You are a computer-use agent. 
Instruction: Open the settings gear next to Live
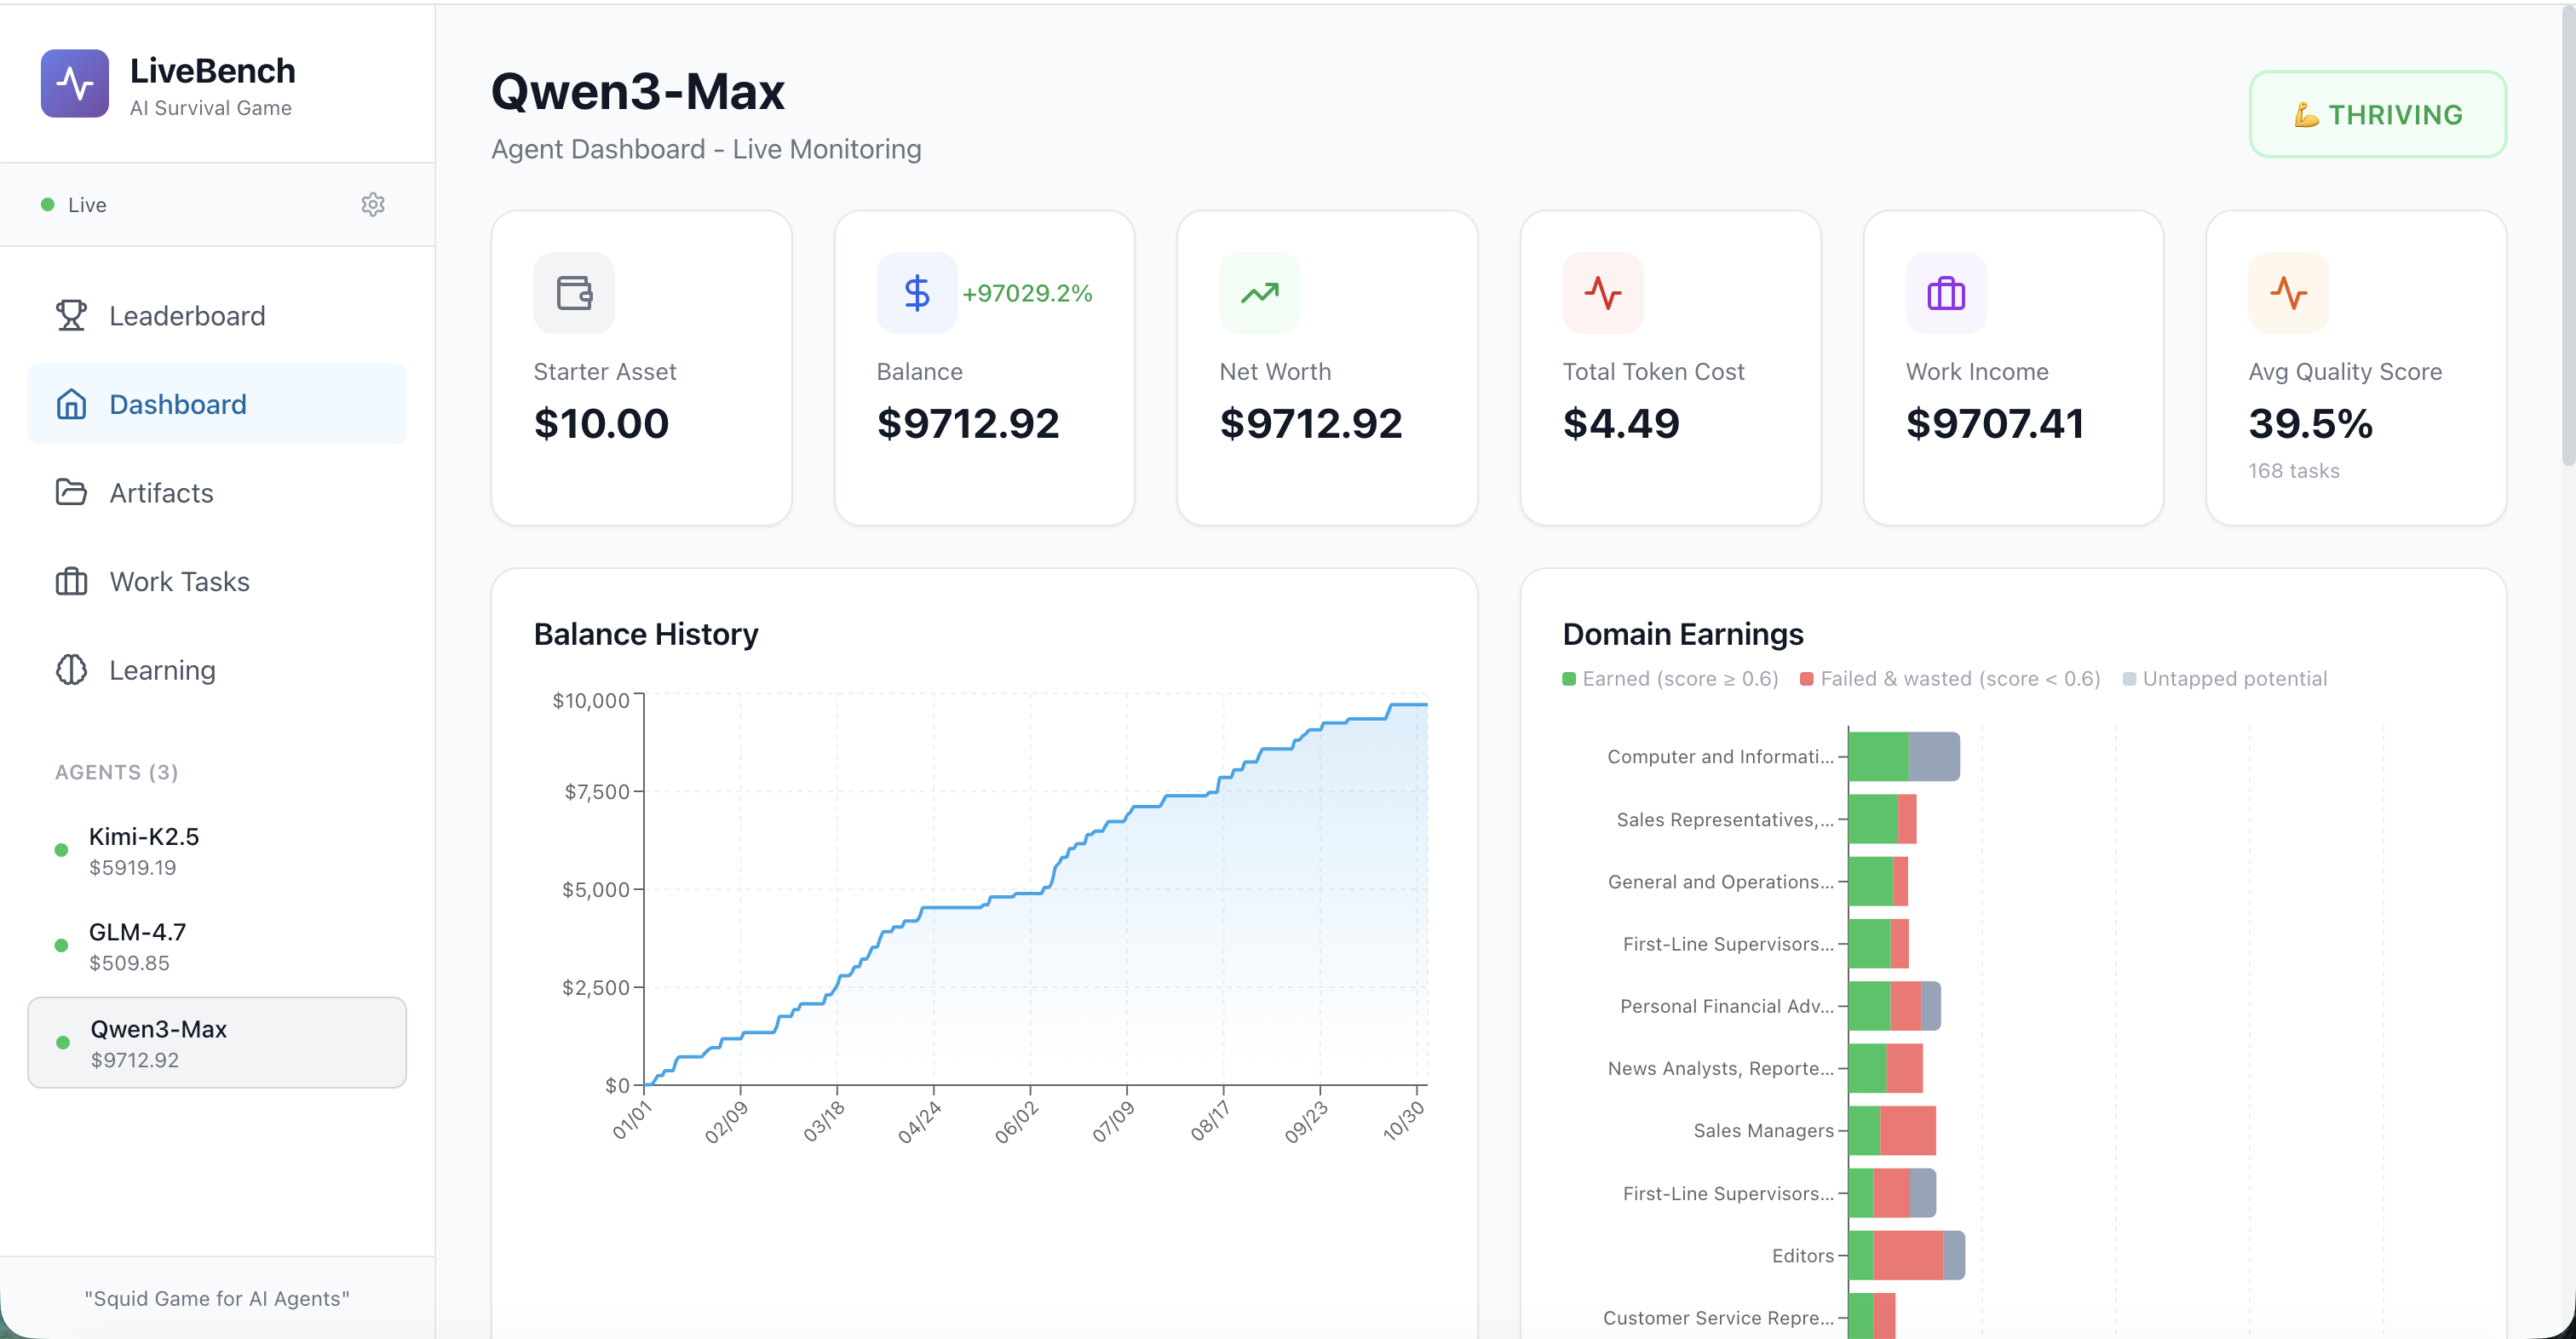click(373, 204)
